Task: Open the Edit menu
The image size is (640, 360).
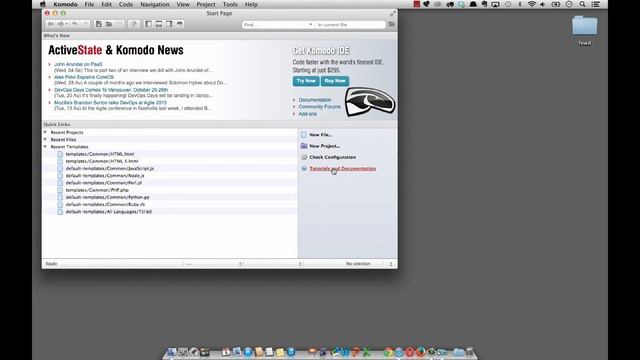Action: point(107,4)
